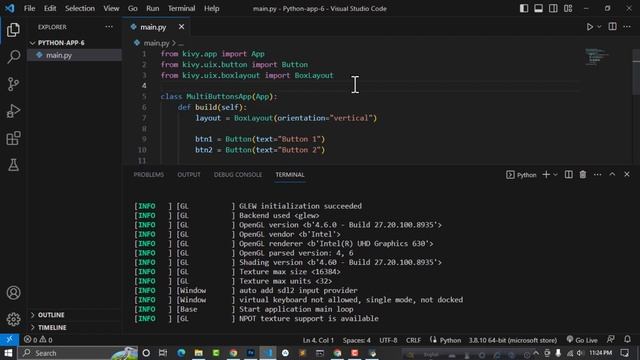Change line ending via CRLF entry

(x=413, y=340)
